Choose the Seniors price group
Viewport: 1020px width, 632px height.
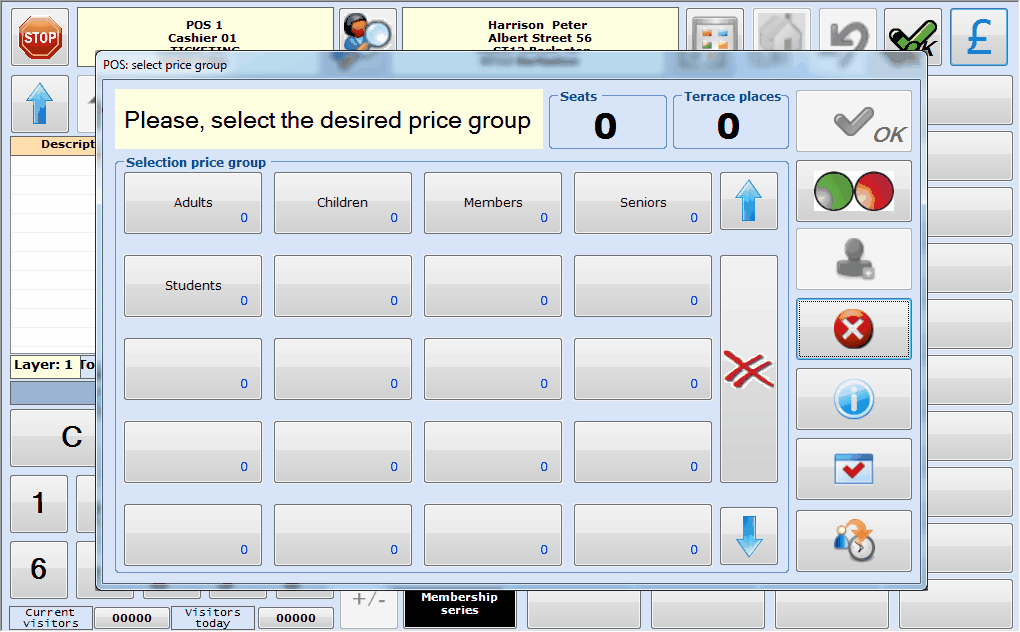pyautogui.click(x=643, y=203)
